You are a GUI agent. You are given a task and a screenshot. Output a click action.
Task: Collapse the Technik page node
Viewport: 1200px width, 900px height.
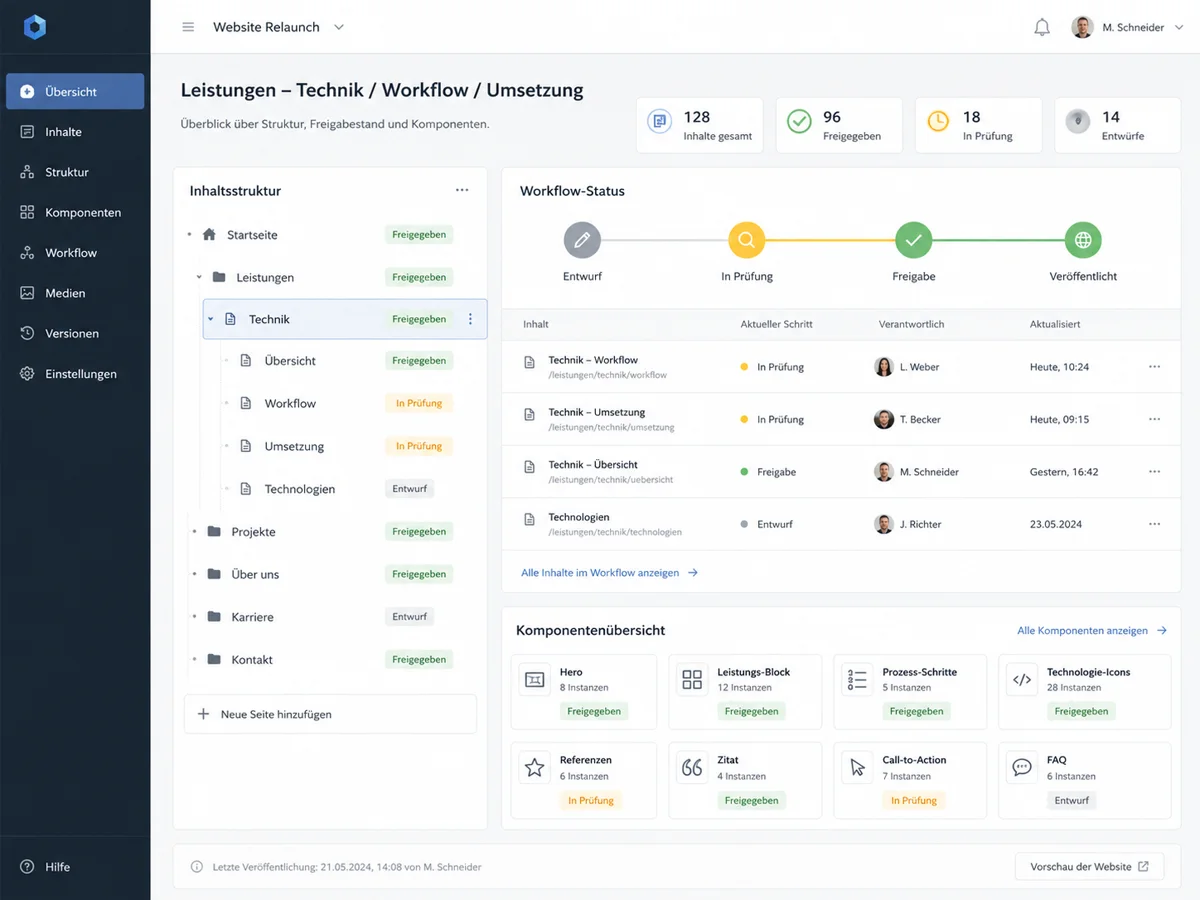[x=211, y=319]
